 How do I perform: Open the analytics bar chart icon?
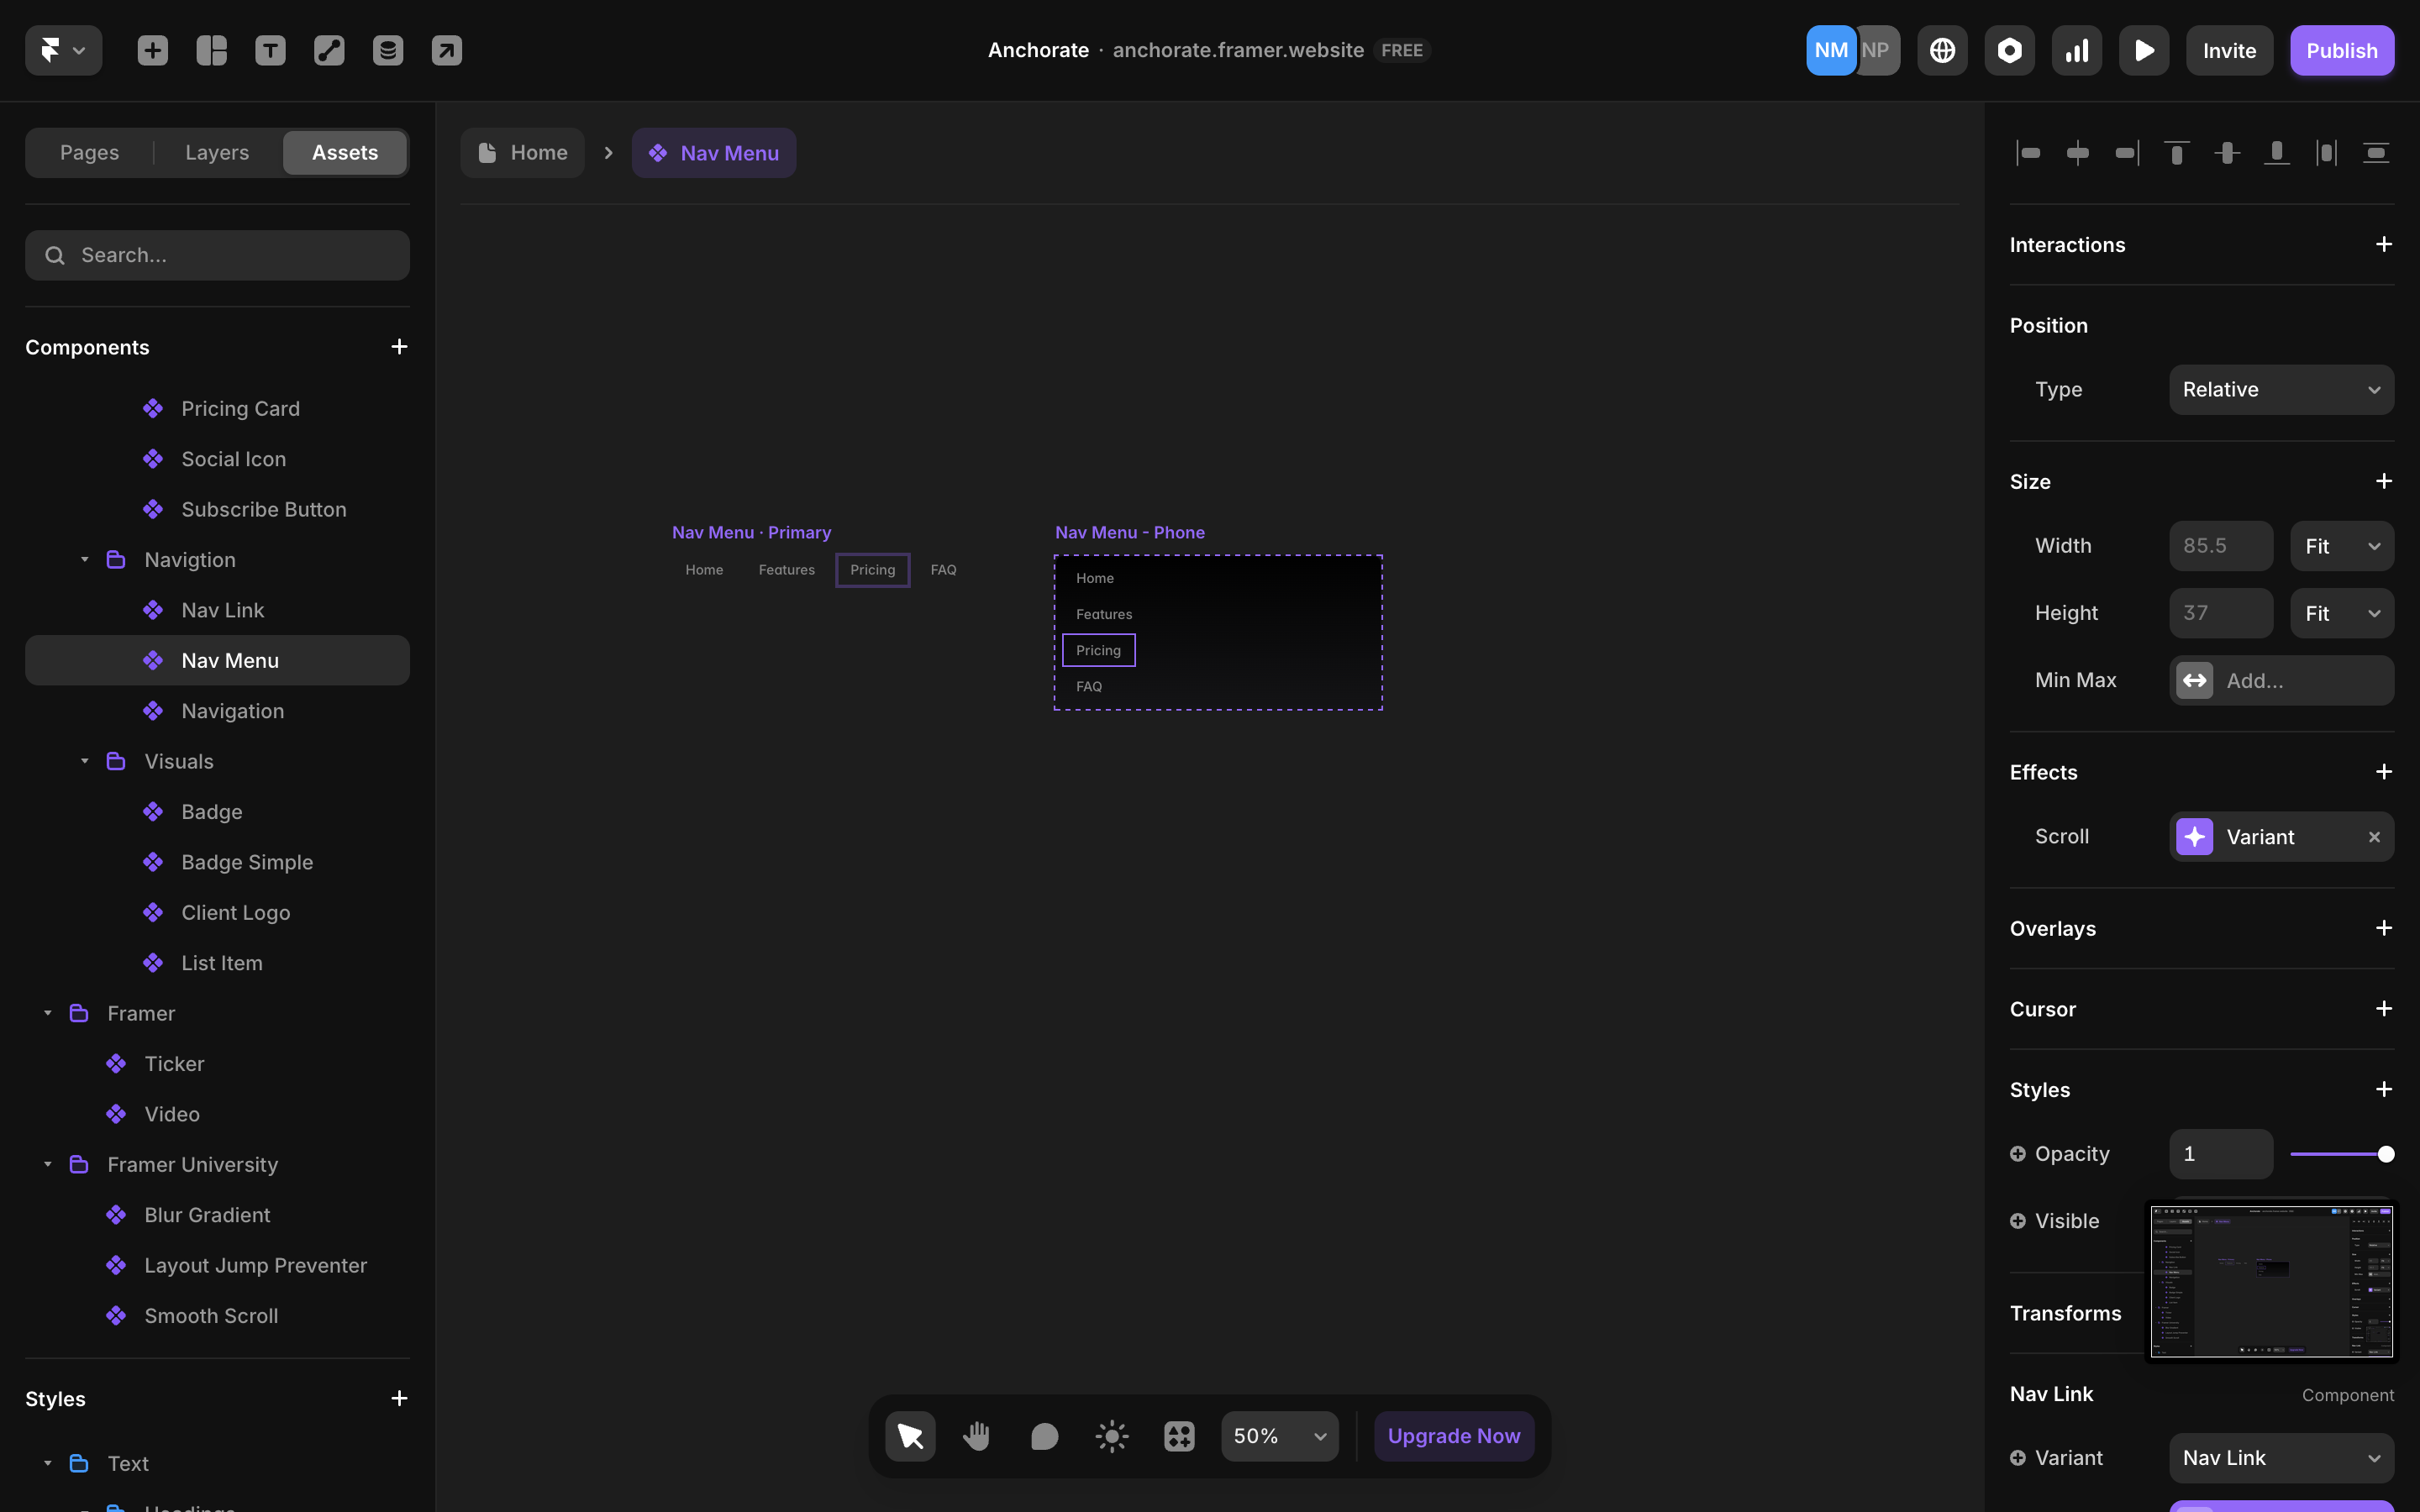(x=2077, y=50)
